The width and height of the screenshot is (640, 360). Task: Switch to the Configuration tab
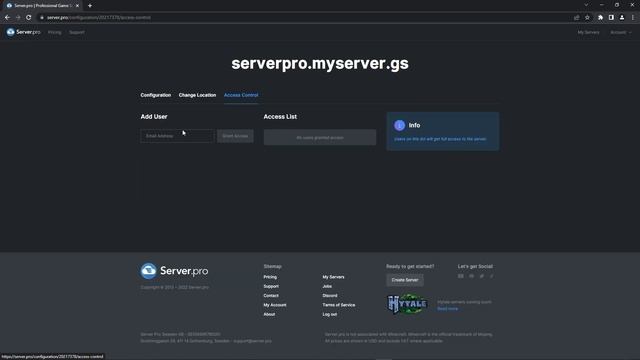156,95
